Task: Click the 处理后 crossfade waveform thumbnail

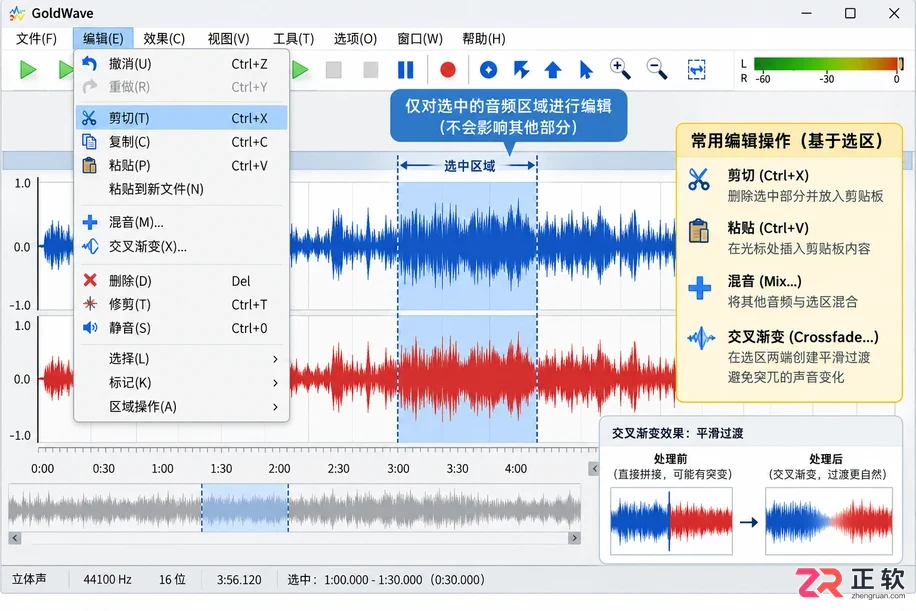Action: [x=829, y=521]
